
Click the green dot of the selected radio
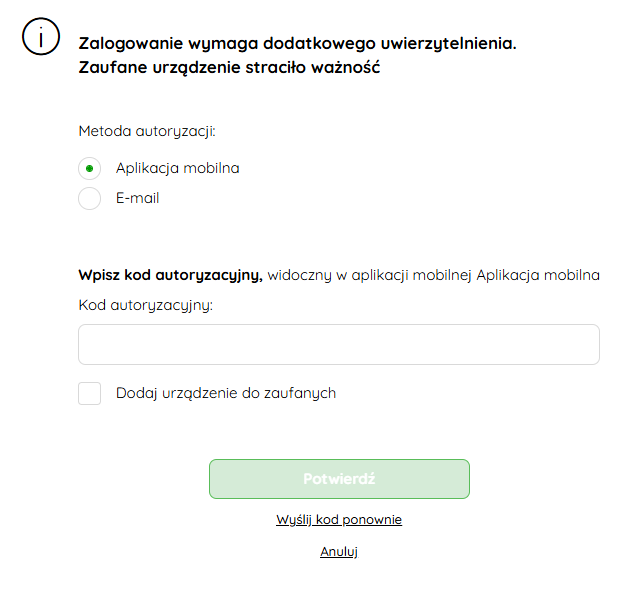point(90,168)
